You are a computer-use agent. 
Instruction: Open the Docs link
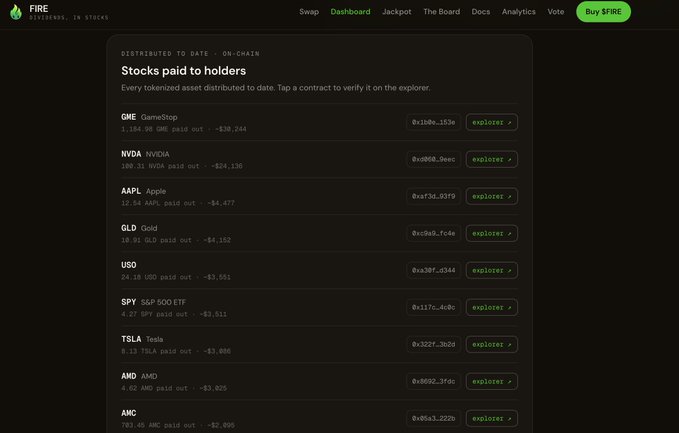click(481, 12)
